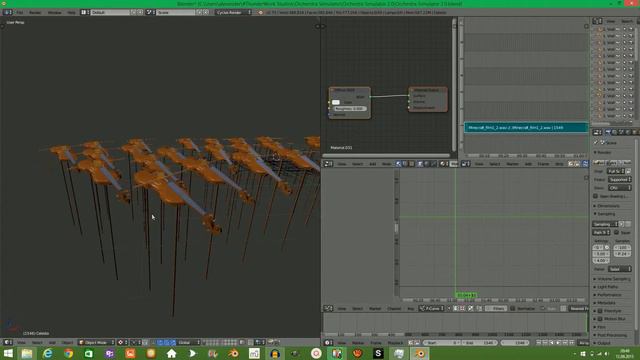The height and width of the screenshot is (360, 640).
Task: Click the Diffuse BSDF color swatch
Action: [336, 102]
